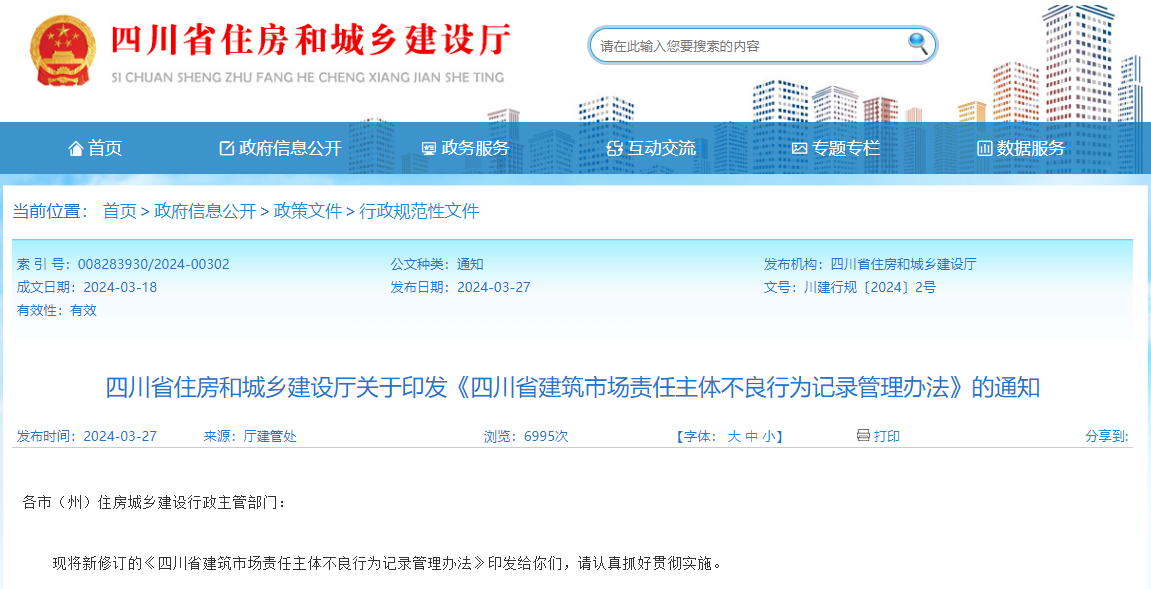Open 政策文件 in the breadcrumb trail
The image size is (1151, 589).
308,210
